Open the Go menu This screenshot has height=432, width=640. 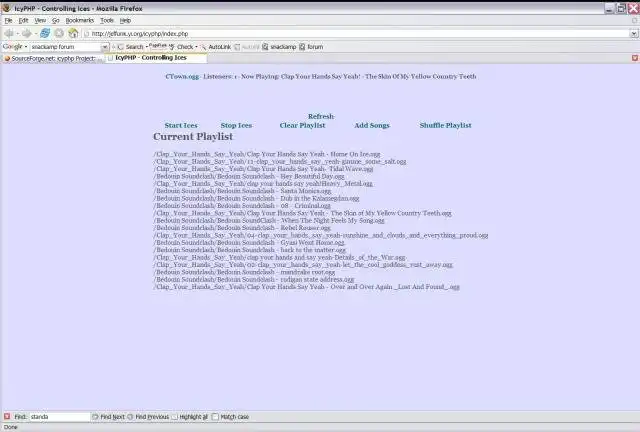56,20
